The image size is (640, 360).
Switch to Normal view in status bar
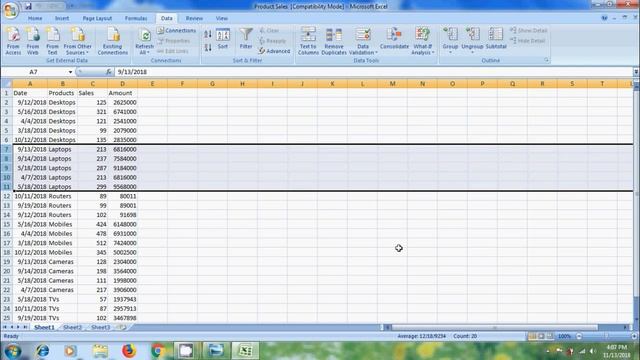click(532, 336)
